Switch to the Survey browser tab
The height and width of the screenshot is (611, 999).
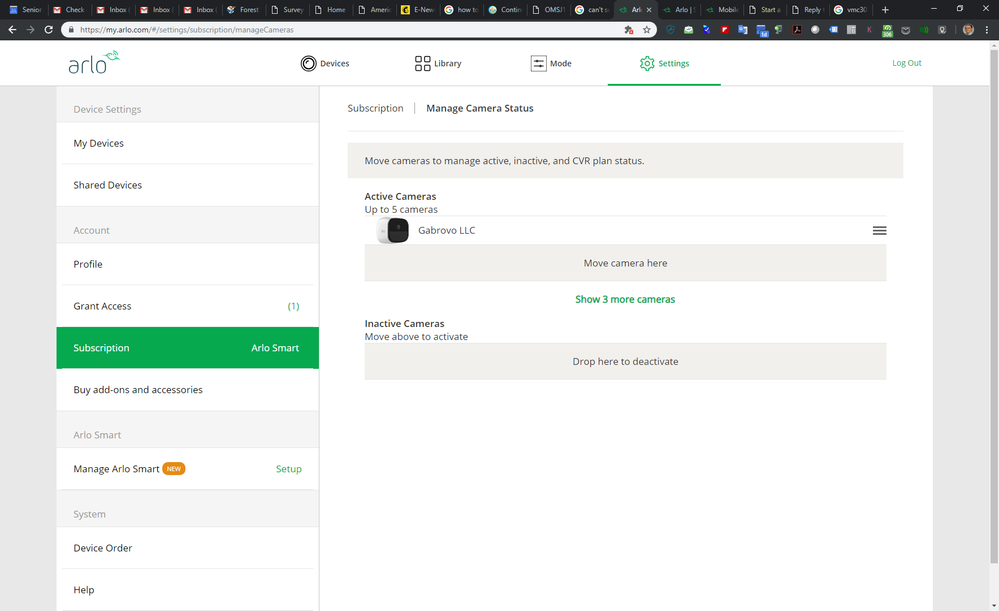pos(287,10)
